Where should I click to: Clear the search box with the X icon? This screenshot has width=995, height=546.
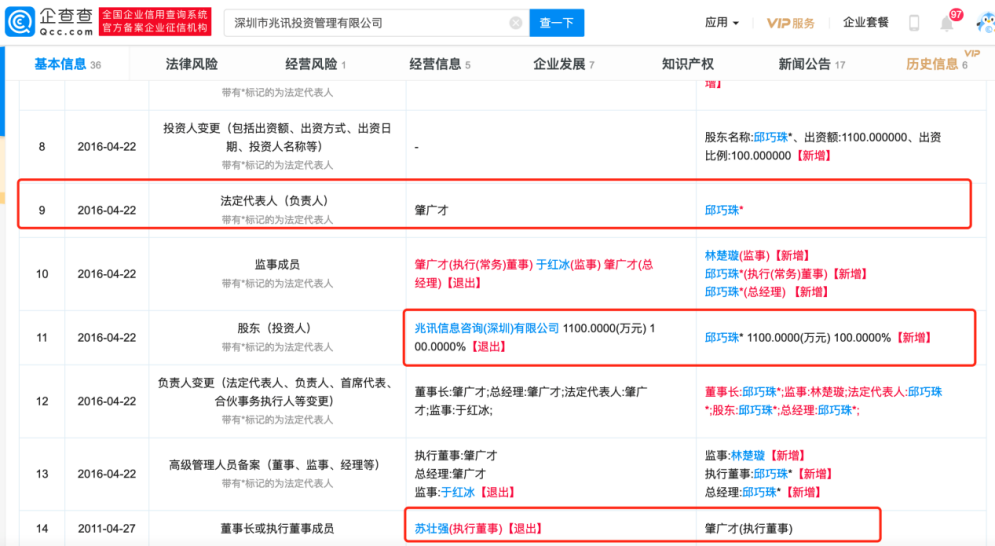[x=516, y=23]
